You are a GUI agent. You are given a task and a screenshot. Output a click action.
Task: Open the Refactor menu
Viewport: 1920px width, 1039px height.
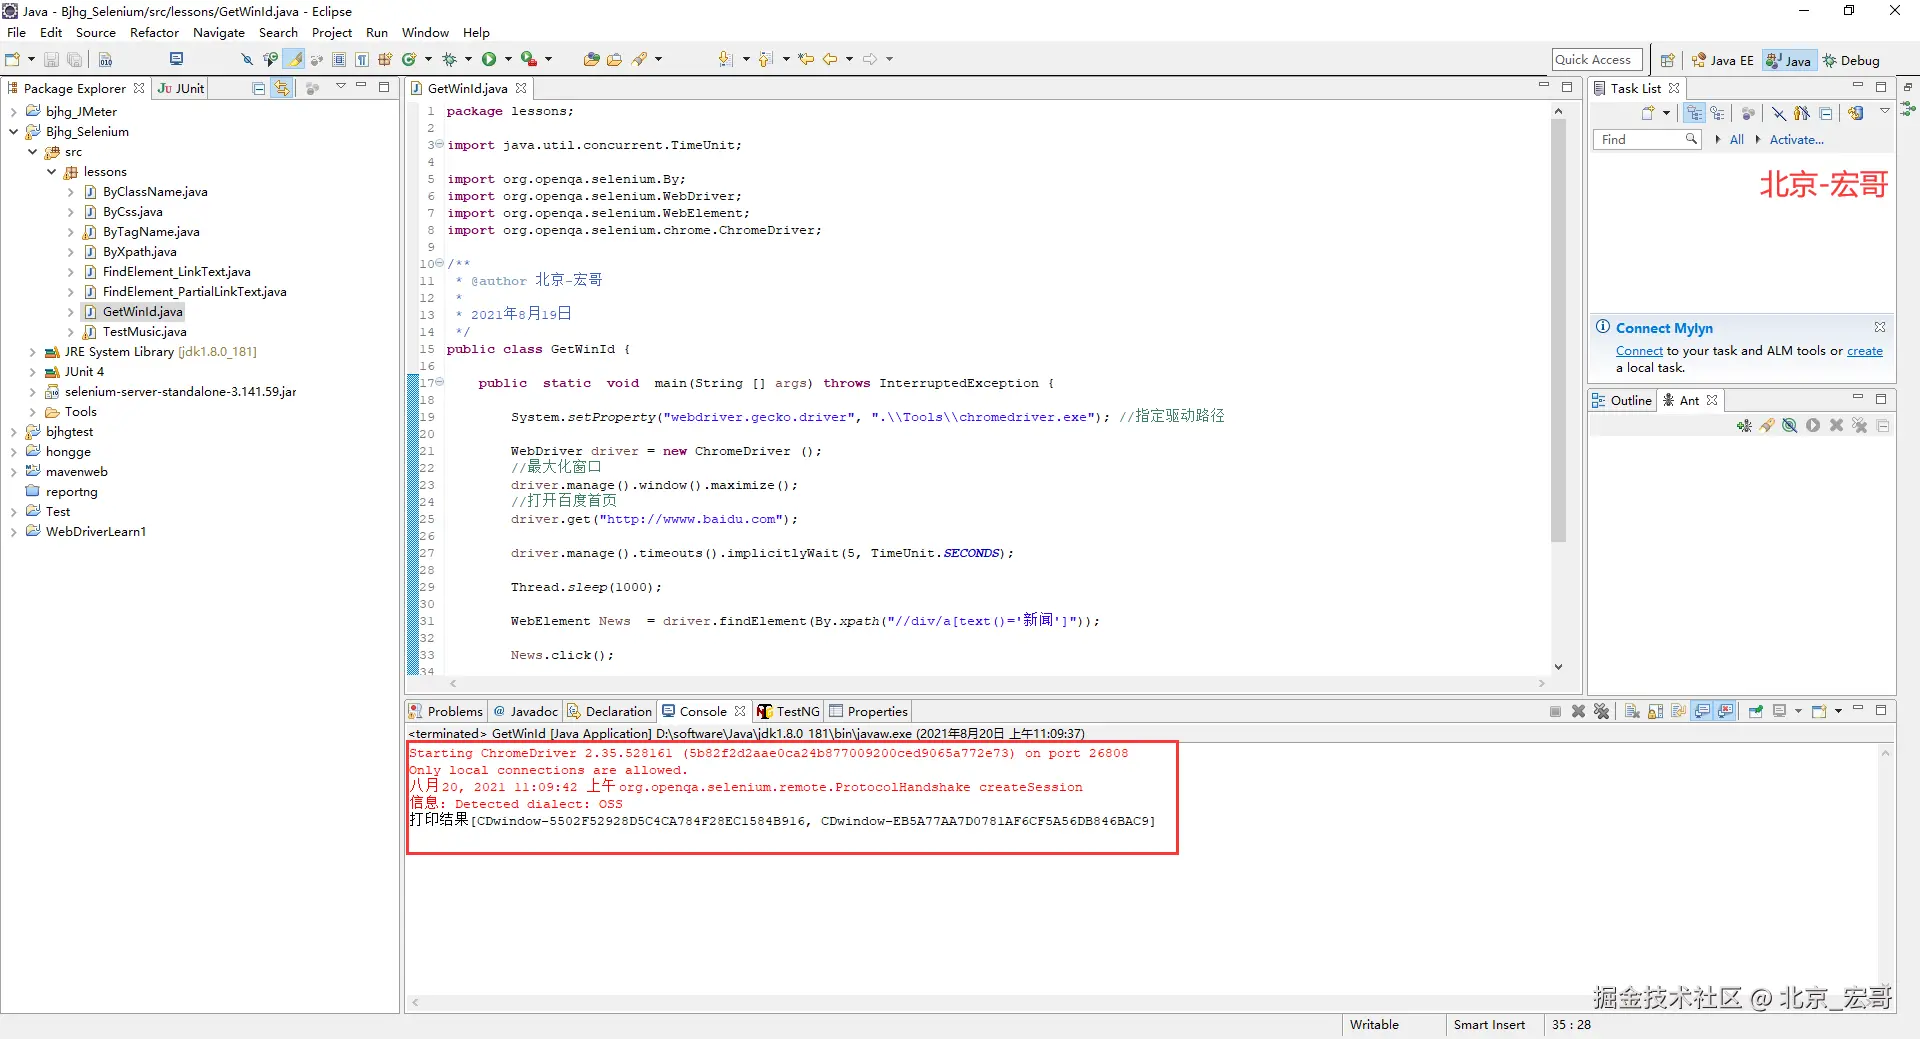pyautogui.click(x=154, y=33)
